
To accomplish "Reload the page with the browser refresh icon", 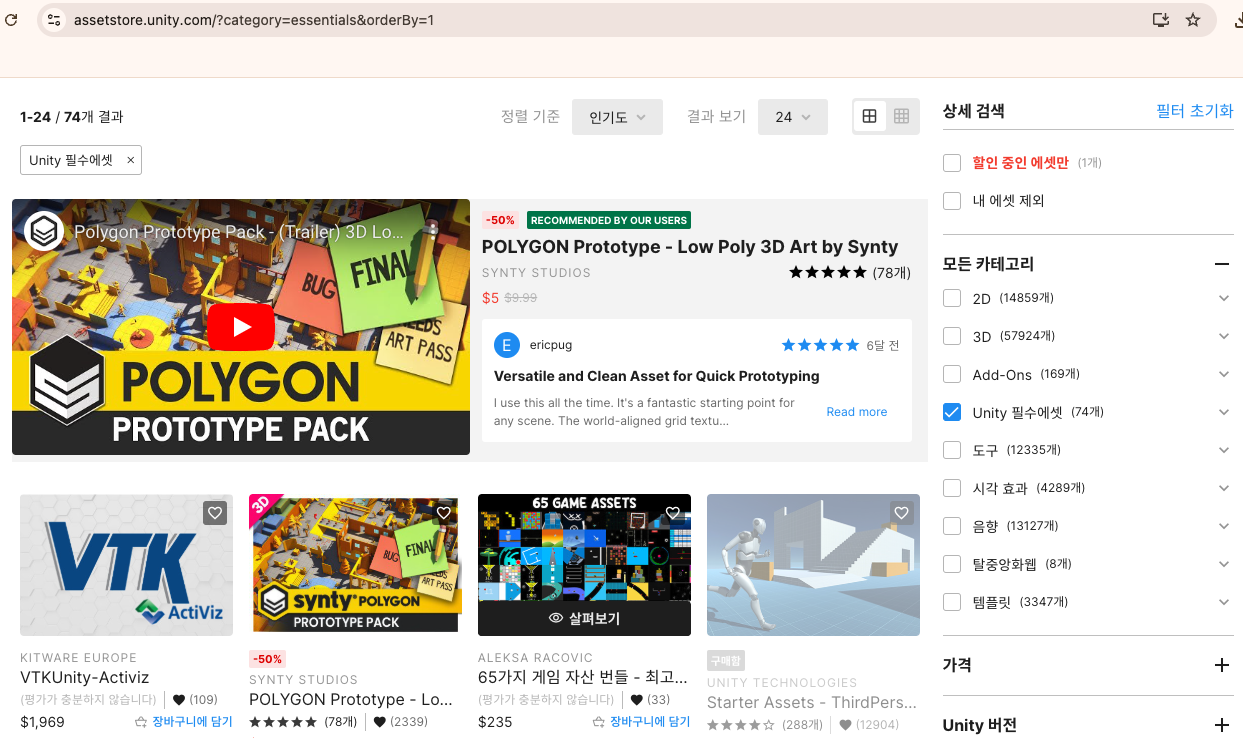I will click(x=11, y=19).
